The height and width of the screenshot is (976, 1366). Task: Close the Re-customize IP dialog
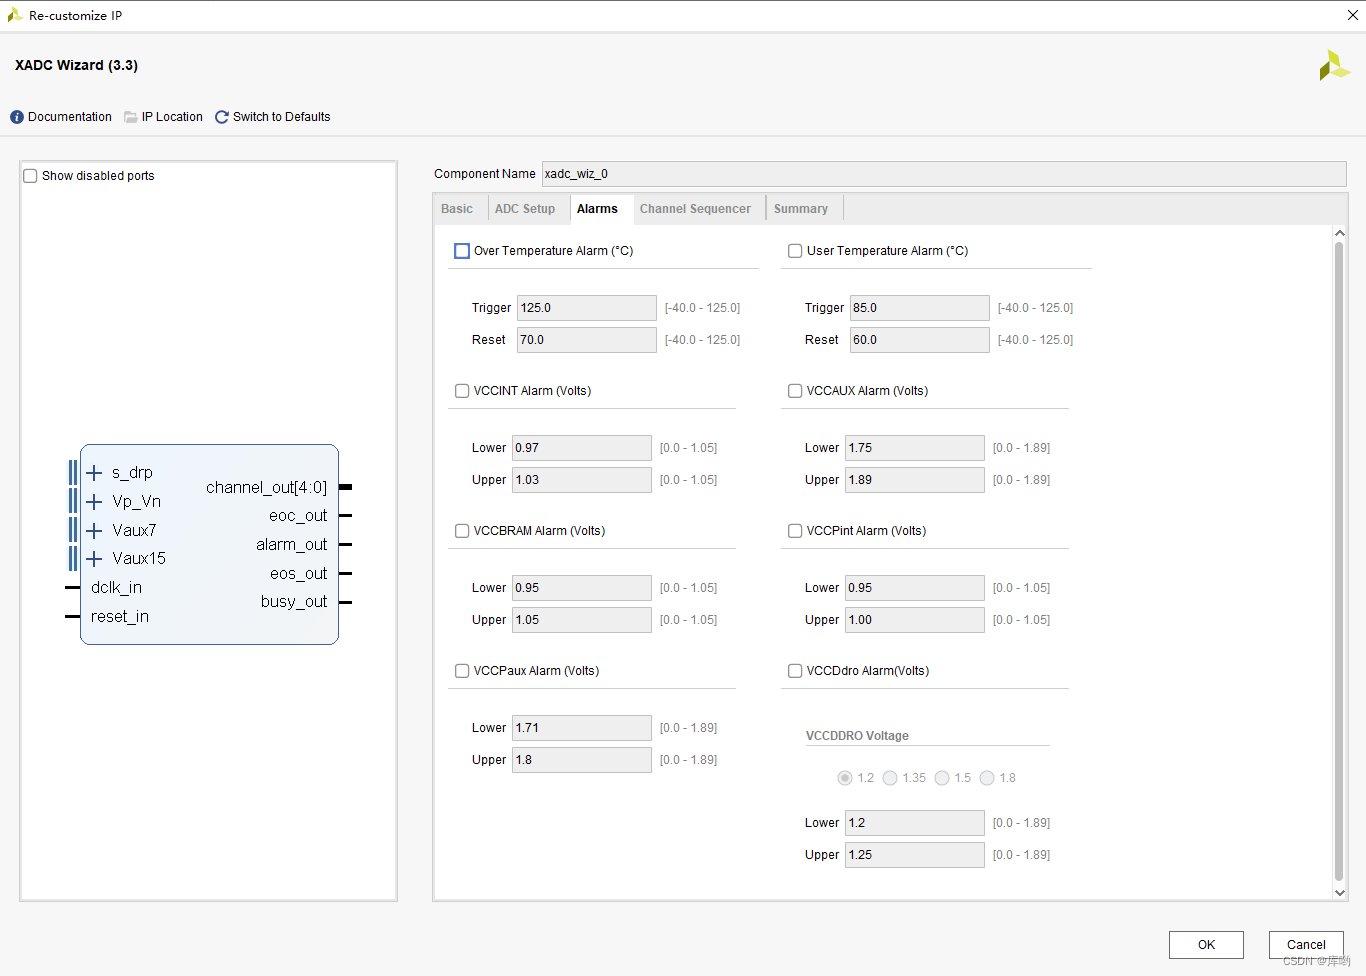[1352, 15]
